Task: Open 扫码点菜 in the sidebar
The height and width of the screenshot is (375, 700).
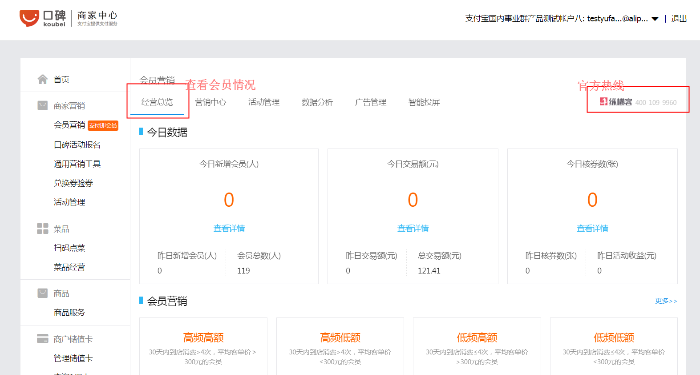Action: tap(69, 248)
